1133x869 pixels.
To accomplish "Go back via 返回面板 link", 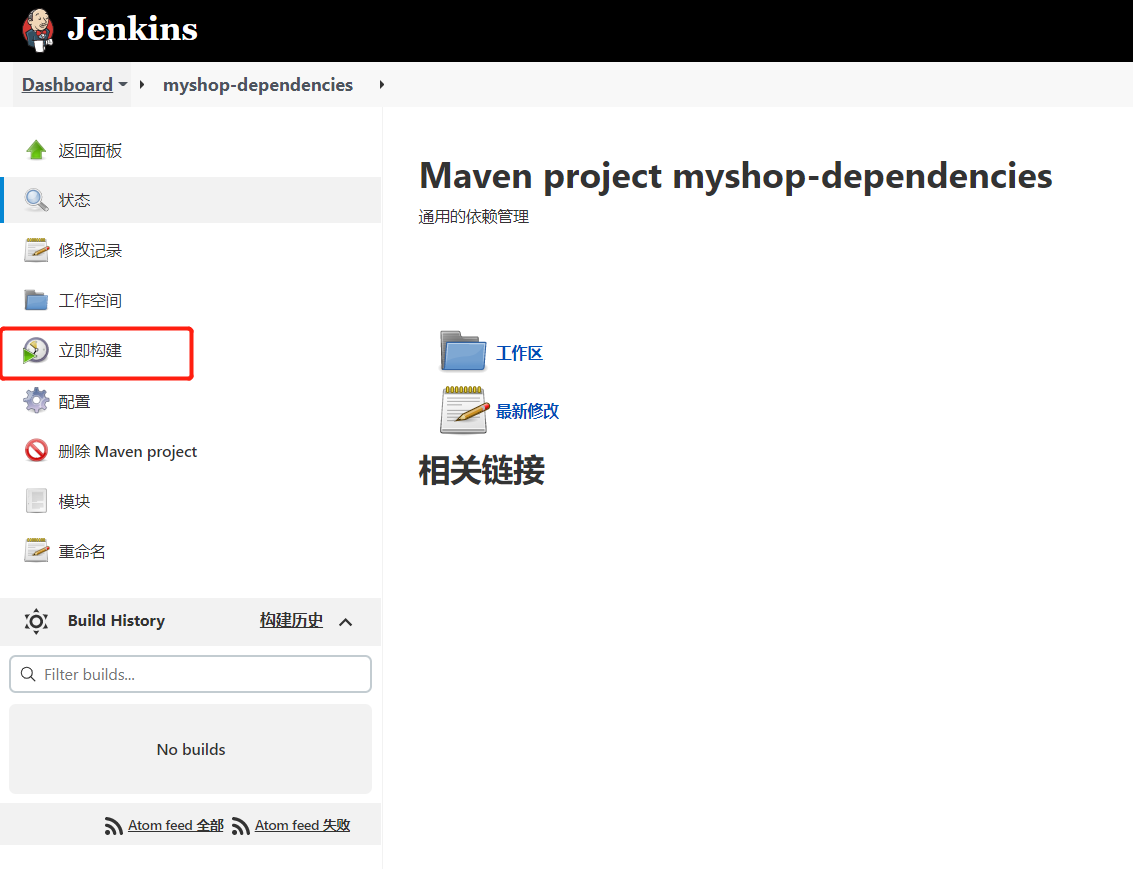I will [x=90, y=150].
